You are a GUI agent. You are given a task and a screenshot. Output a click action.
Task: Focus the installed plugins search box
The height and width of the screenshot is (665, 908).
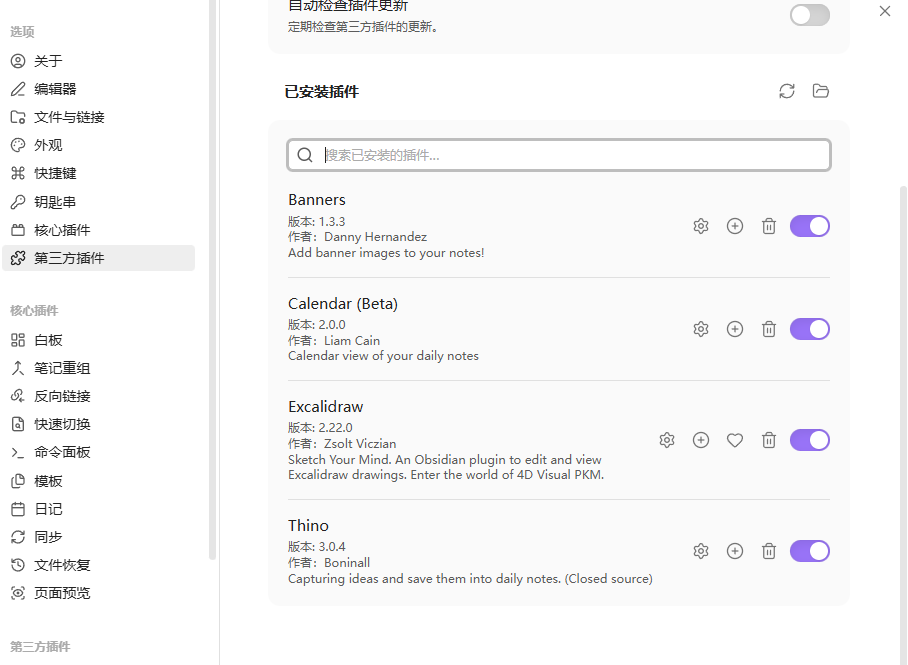tap(559, 155)
